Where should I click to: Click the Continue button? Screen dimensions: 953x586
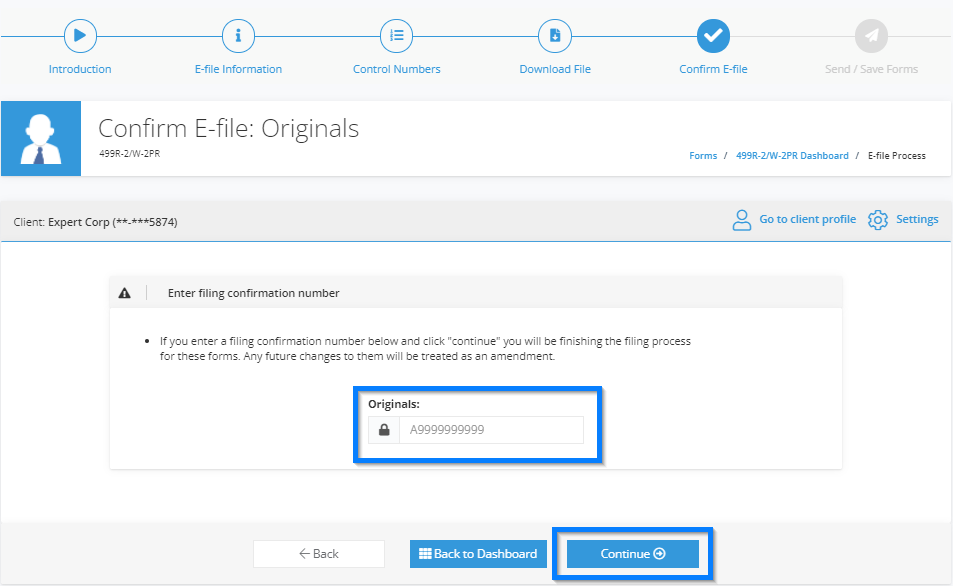click(x=633, y=554)
